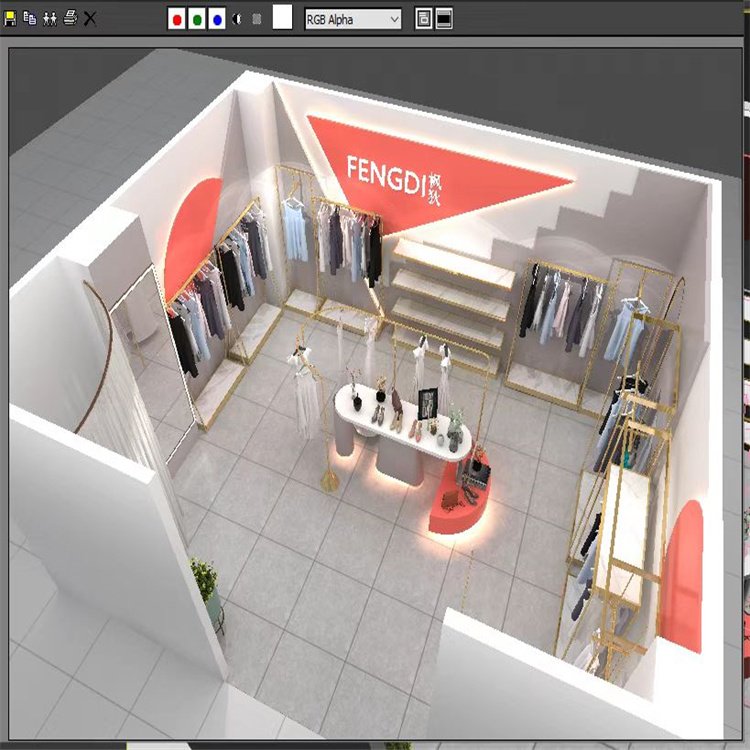750x750 pixels.
Task: Click the rendered store image
Action: point(375,393)
